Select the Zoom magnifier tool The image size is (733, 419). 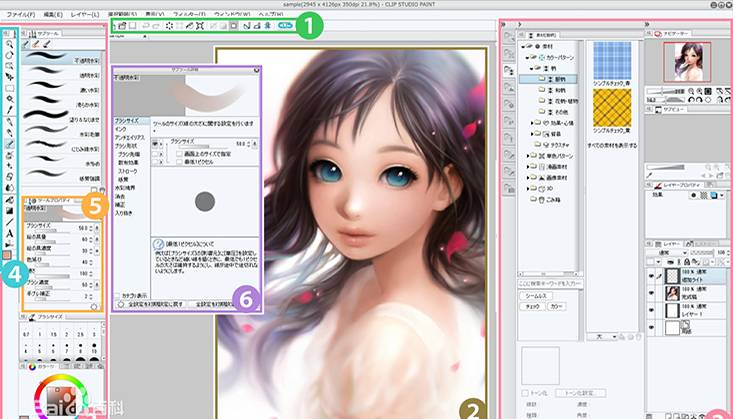8,45
